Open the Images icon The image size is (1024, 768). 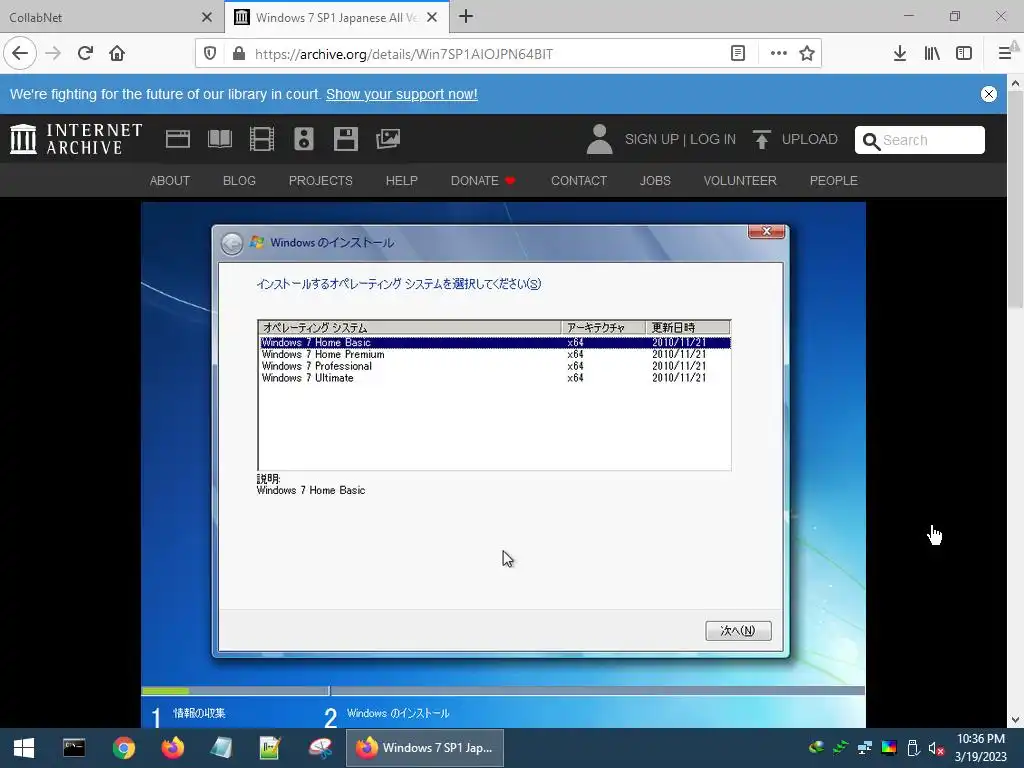388,139
